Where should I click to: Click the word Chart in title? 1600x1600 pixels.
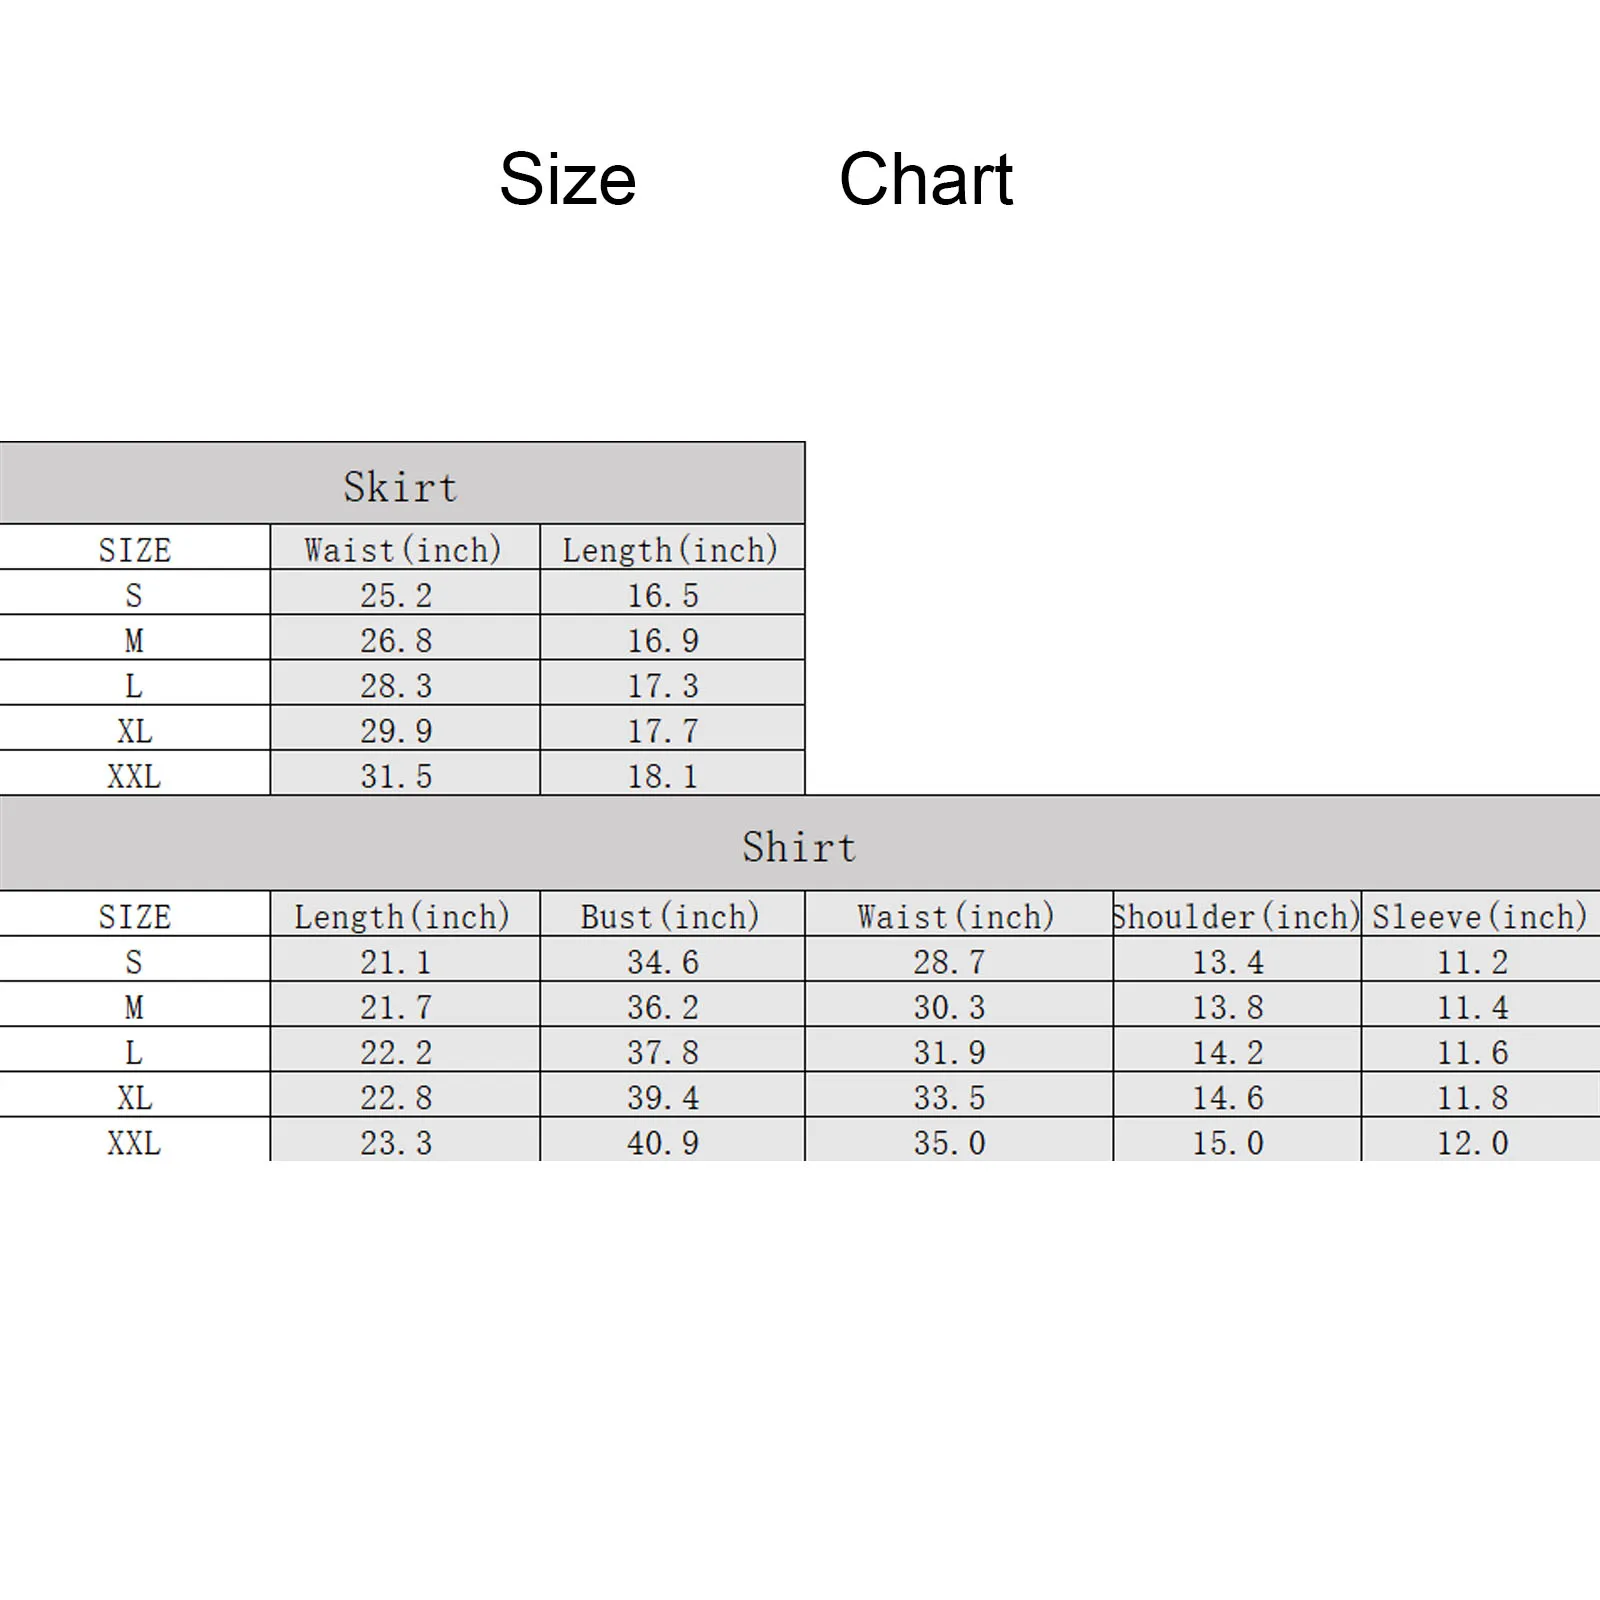(926, 180)
